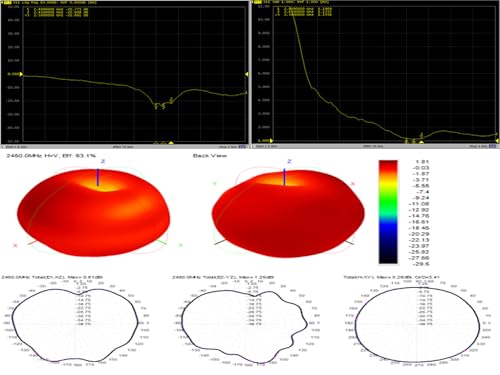Click the "-11.08" color scale value
This screenshot has height=375, width=500.
pyautogui.click(x=420, y=204)
